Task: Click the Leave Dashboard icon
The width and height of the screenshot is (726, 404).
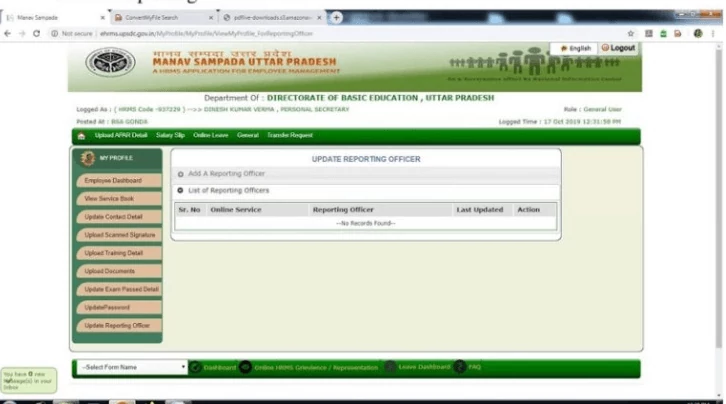Action: tap(390, 367)
